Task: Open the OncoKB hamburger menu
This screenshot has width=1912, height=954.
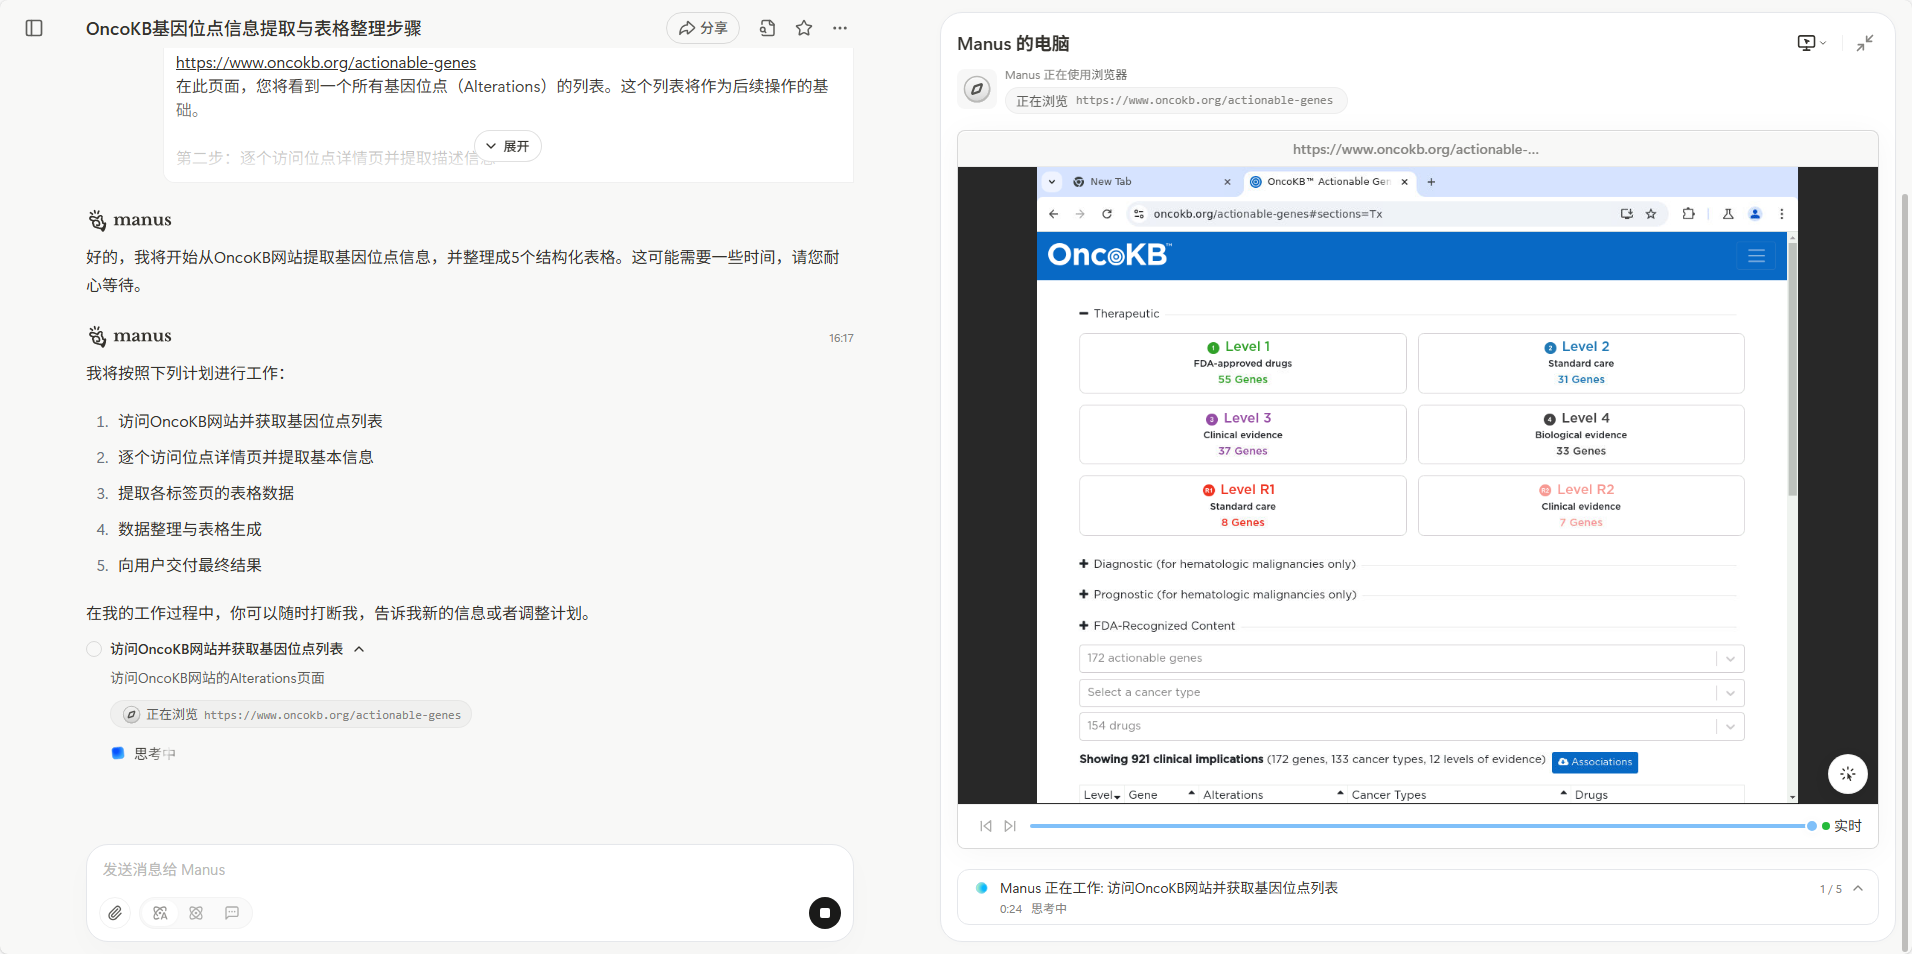Action: [x=1756, y=256]
